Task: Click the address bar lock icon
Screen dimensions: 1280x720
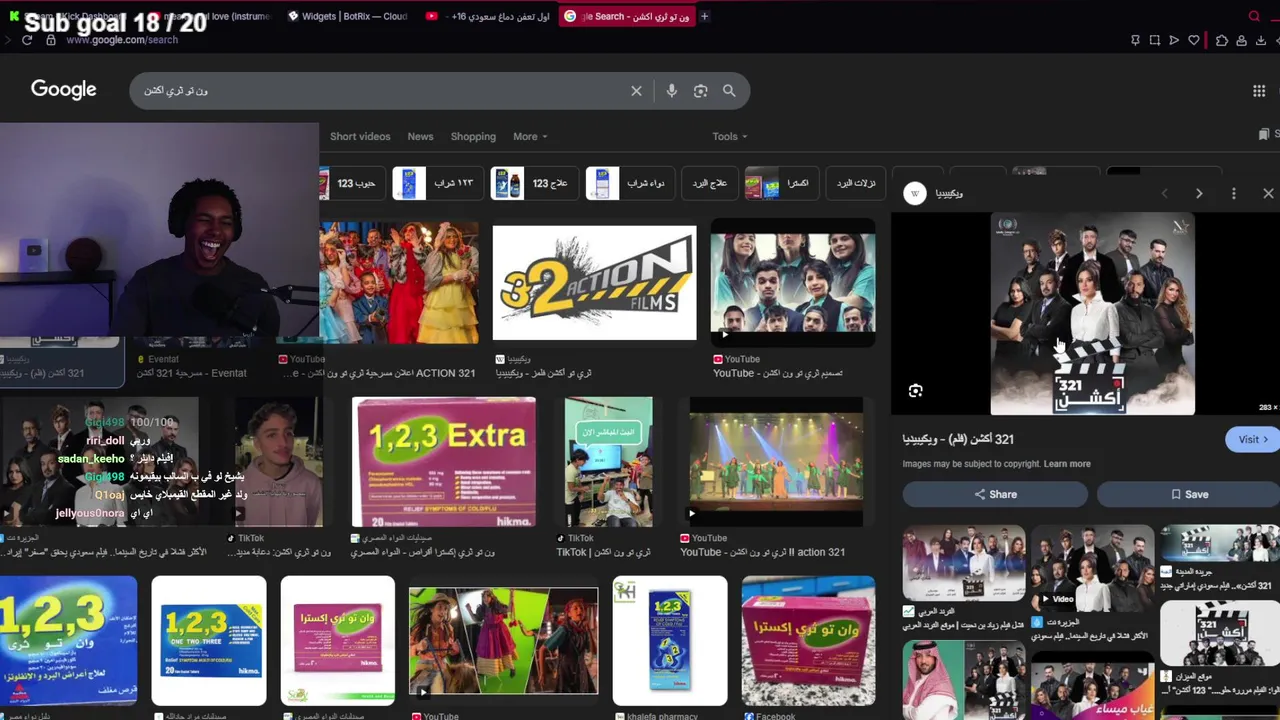Action: pyautogui.click(x=50, y=40)
